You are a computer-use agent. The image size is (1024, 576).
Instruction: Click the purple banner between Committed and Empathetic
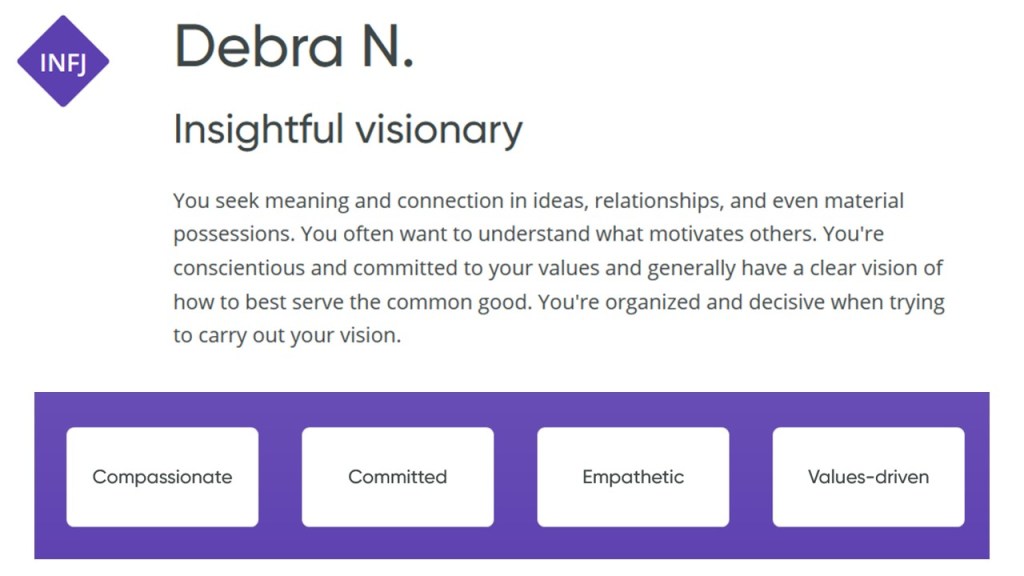click(x=515, y=477)
